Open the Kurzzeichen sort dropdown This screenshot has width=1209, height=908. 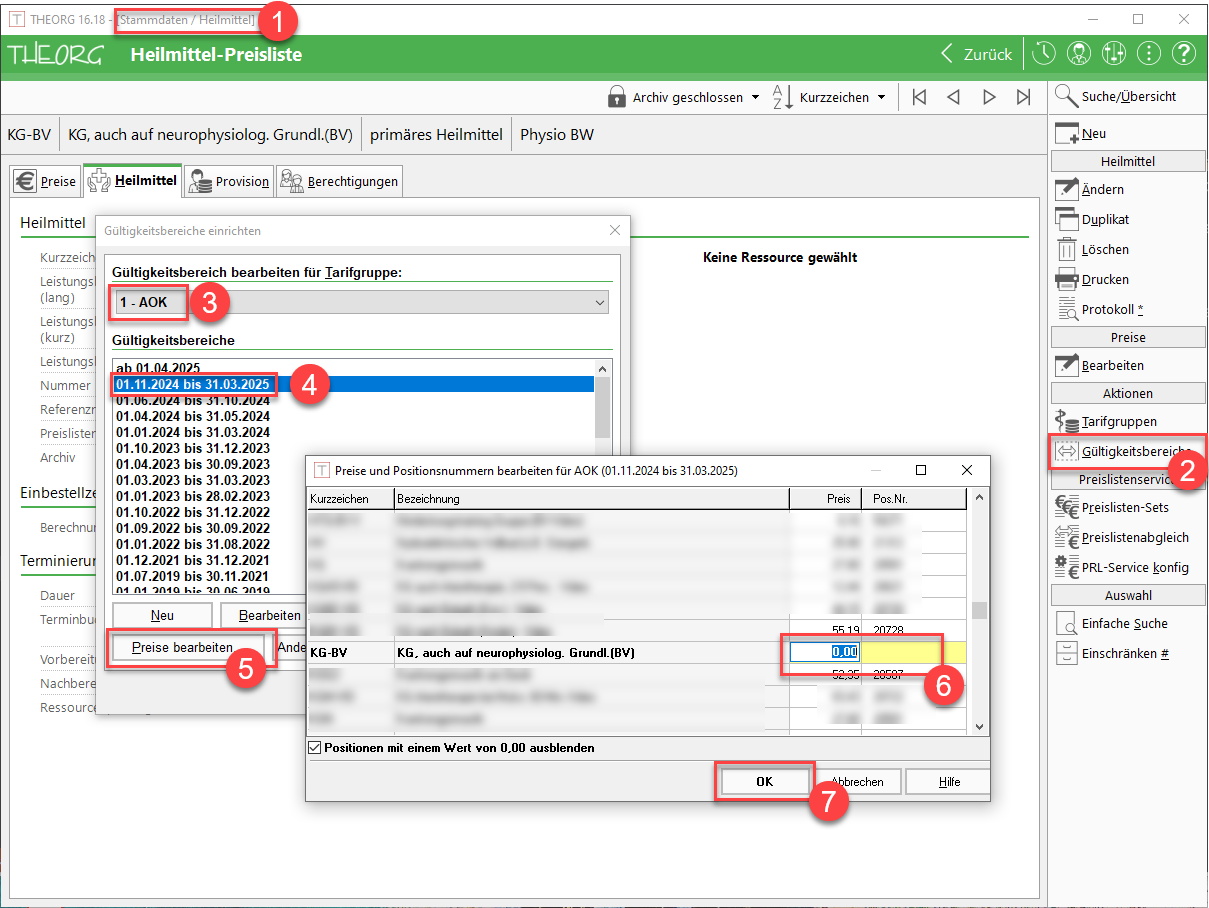pos(830,97)
